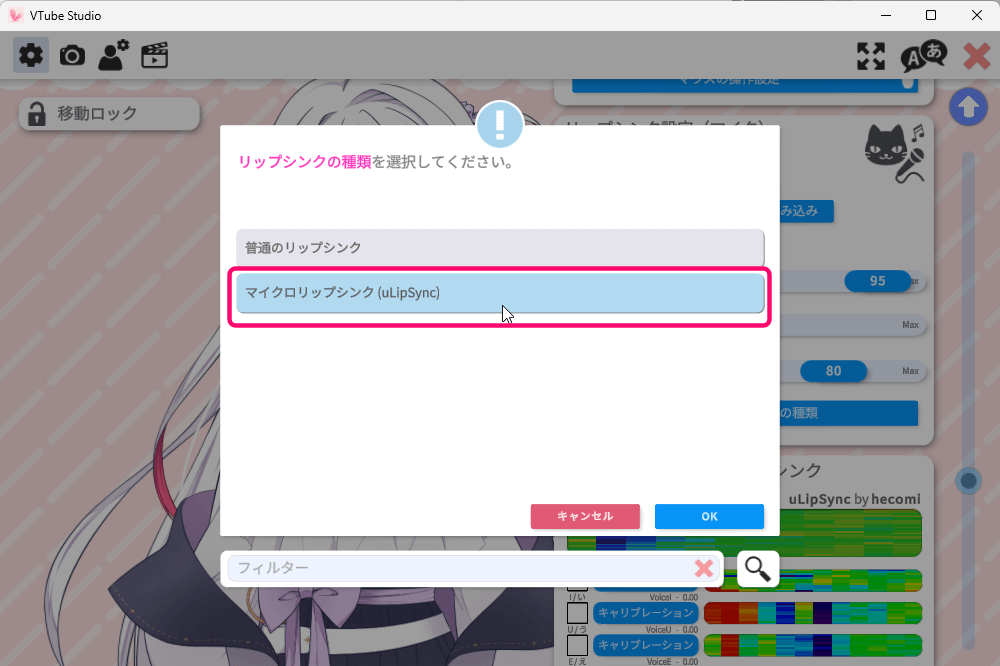Click into the フィルター text field
The width and height of the screenshot is (1000, 666).
click(460, 568)
